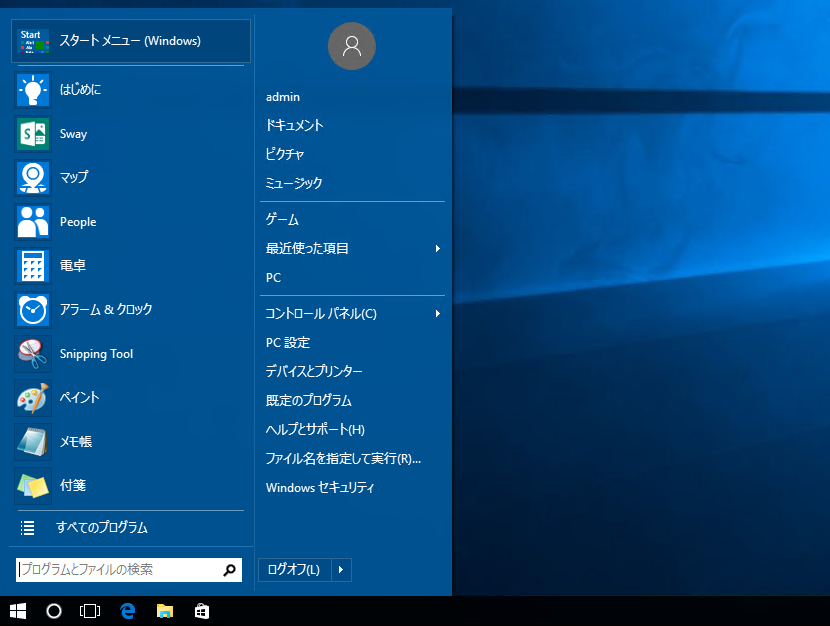
Task: Open the アラーム & クロック icon
Action: pyautogui.click(x=33, y=310)
